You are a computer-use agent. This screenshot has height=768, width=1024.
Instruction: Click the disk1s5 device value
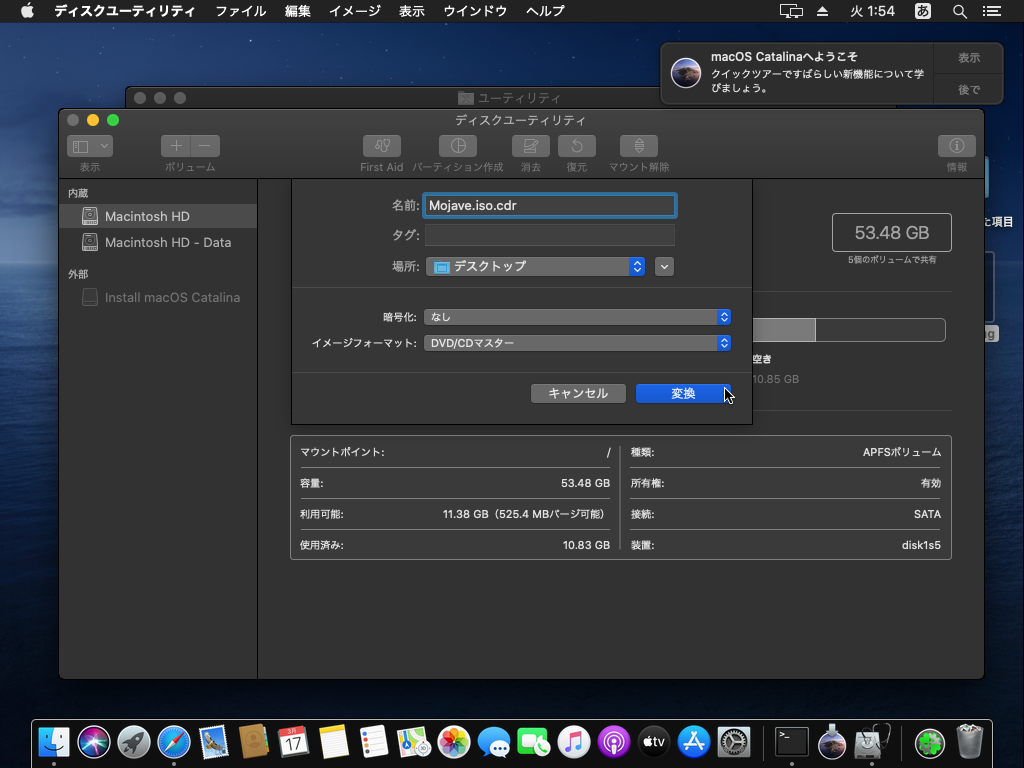(921, 545)
